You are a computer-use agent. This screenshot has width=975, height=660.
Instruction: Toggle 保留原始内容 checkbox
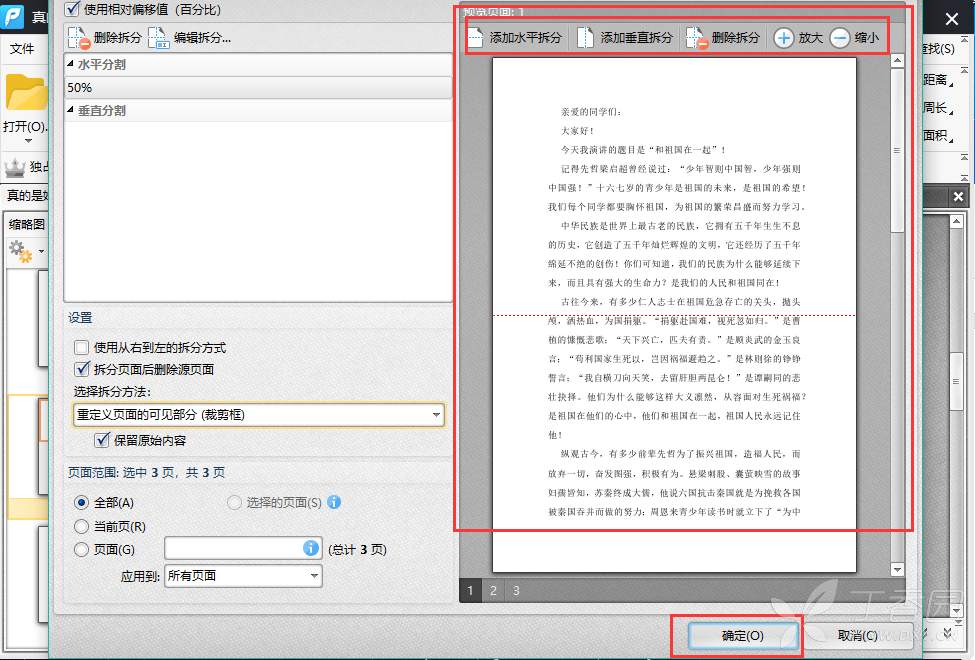click(101, 440)
